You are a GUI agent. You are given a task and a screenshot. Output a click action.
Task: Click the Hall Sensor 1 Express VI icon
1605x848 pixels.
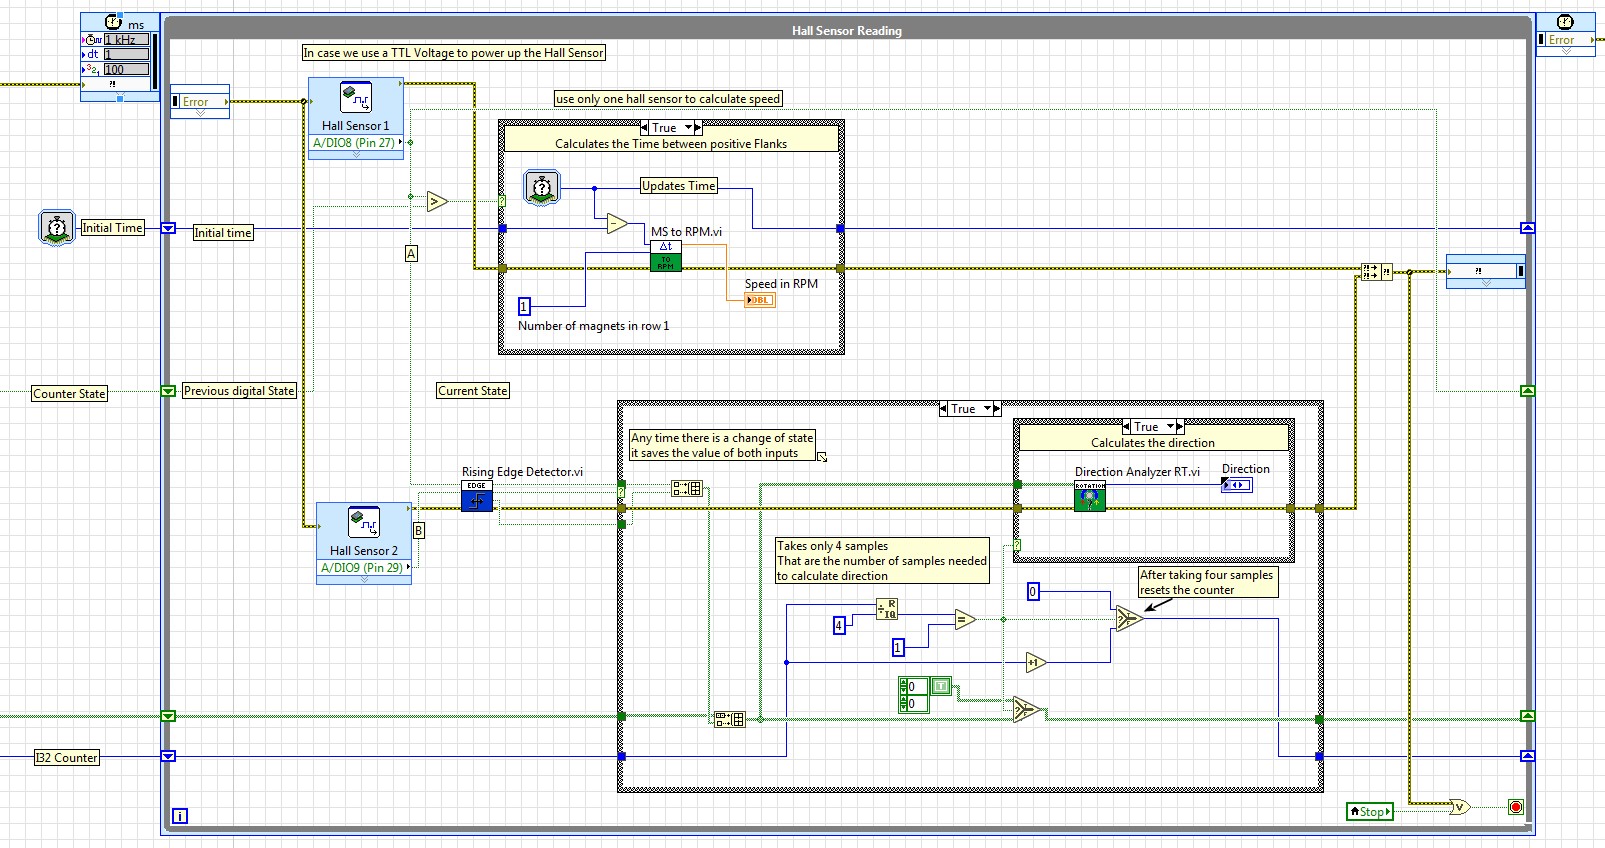coord(356,98)
